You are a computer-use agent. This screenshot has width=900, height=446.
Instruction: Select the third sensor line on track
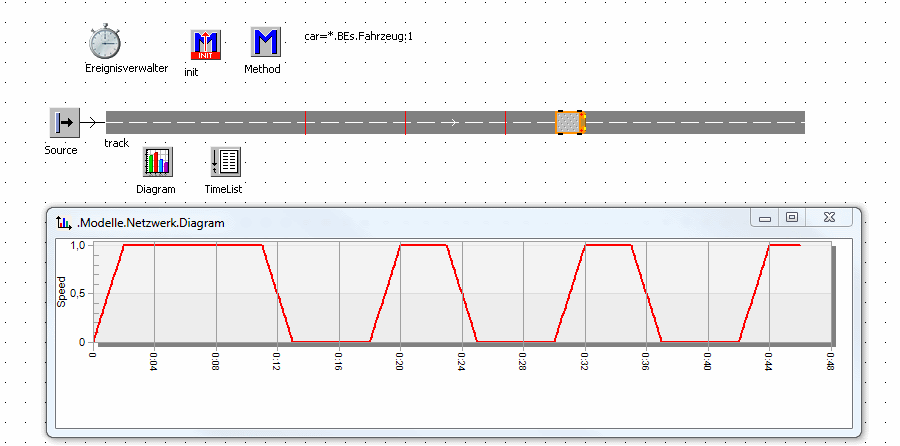tap(505, 123)
